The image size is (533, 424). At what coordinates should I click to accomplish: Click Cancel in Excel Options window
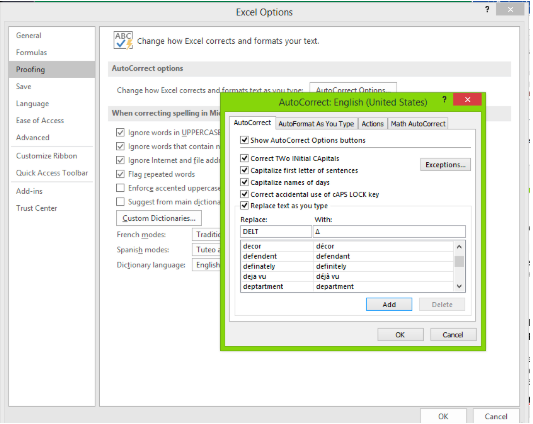point(496,416)
